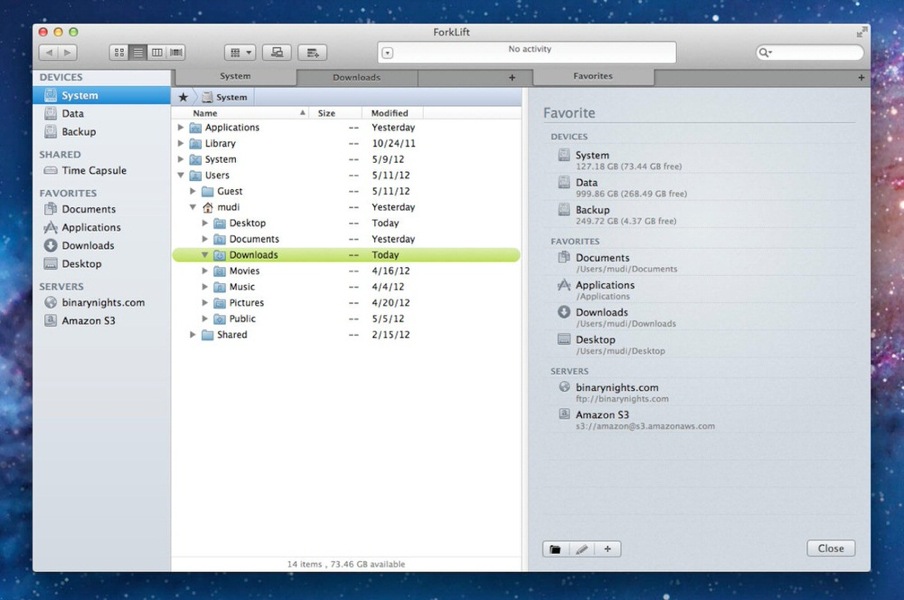Select Amazon S3 s3:// server entry

[x=700, y=420]
